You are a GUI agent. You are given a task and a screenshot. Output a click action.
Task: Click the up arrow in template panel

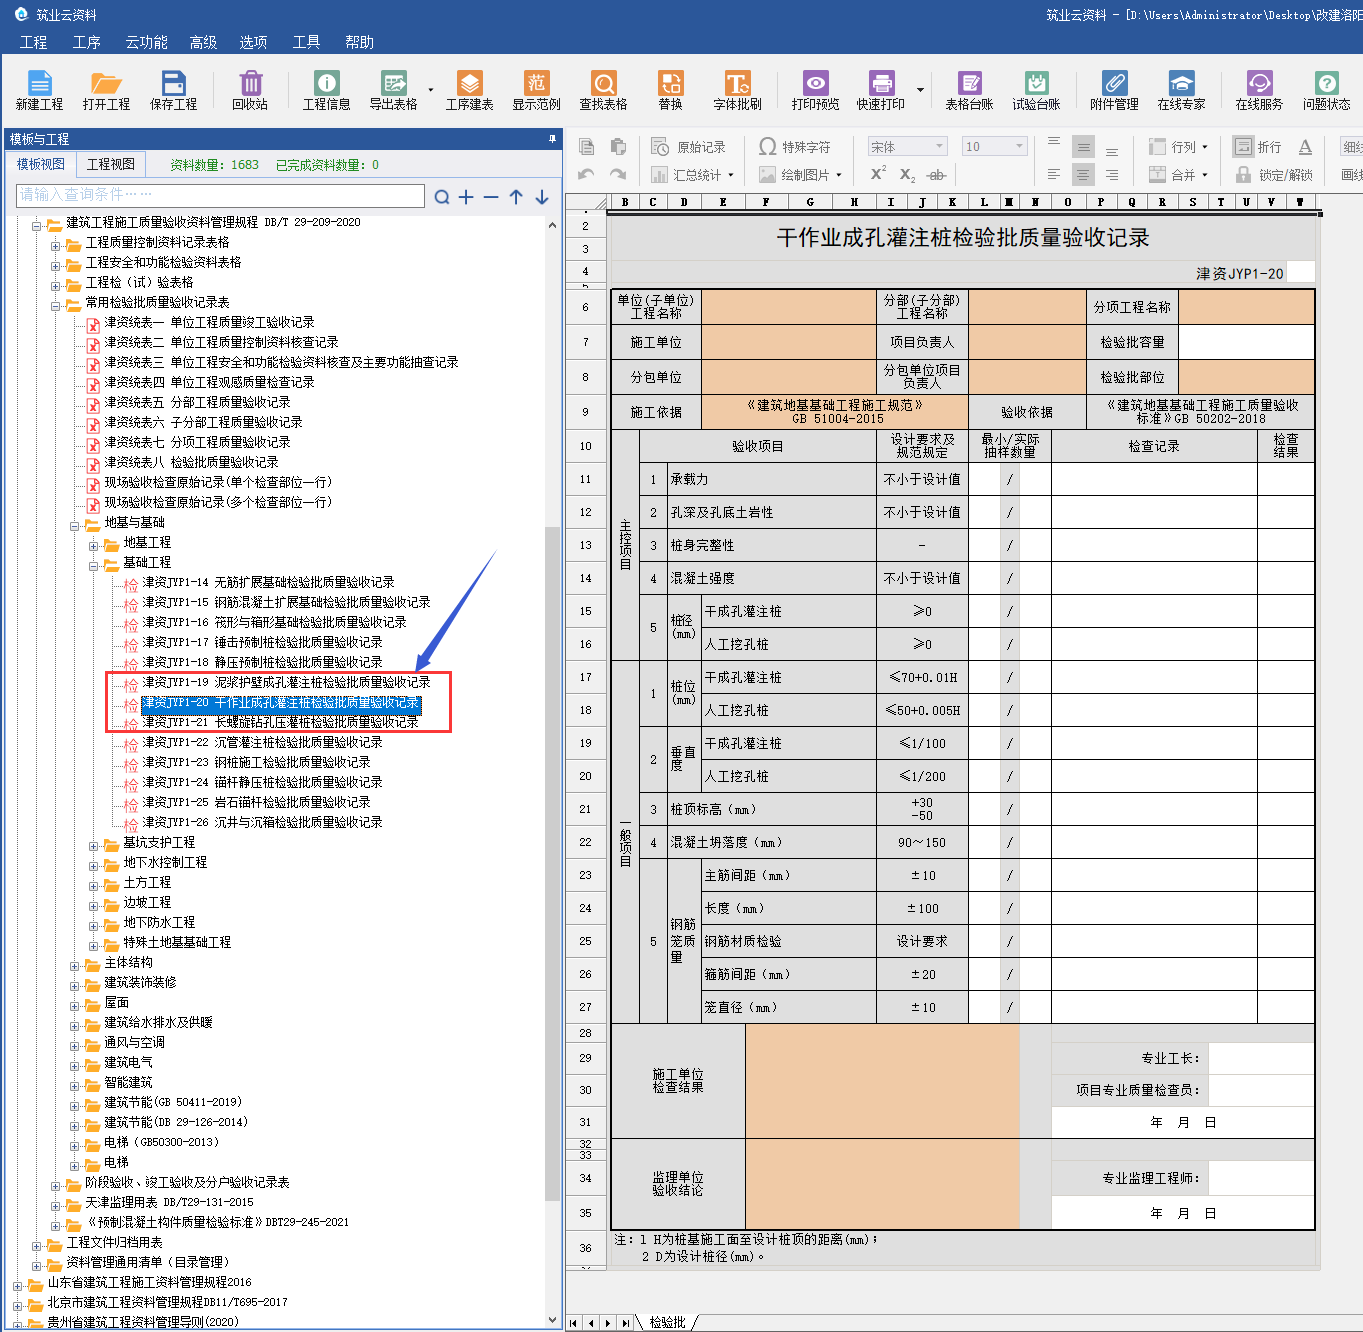tap(516, 197)
